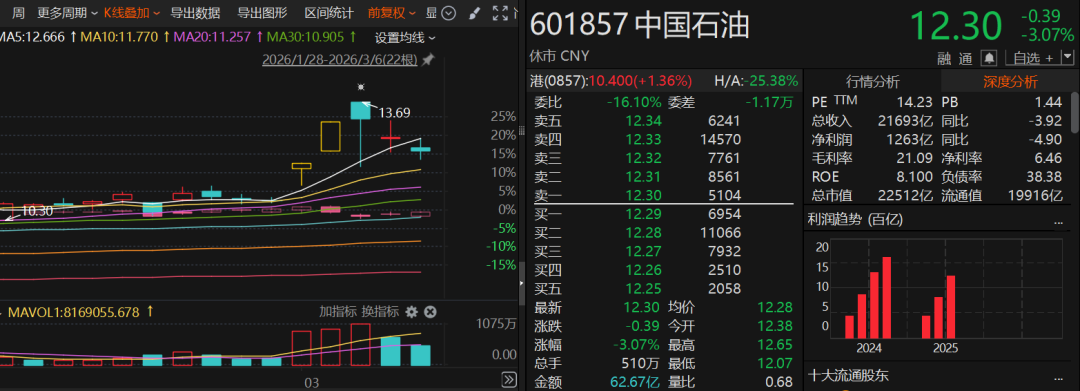The height and width of the screenshot is (391, 1080).
Task: Set a price alert with the bell icon
Action: [x=990, y=58]
